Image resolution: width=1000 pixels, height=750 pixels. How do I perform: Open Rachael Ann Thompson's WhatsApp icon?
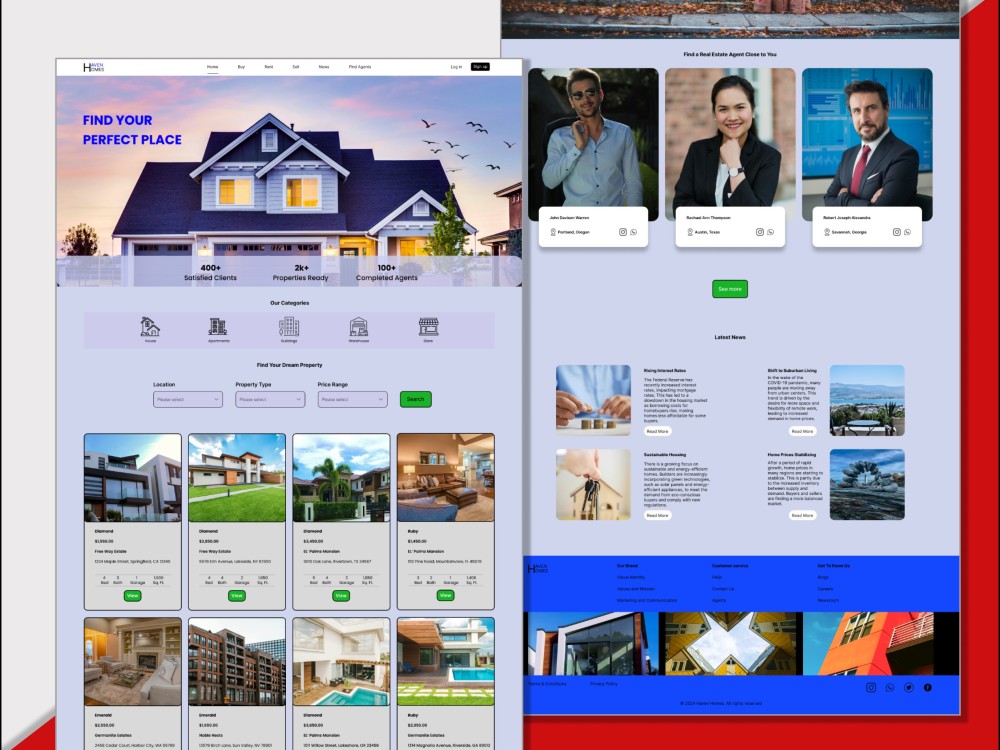(770, 232)
